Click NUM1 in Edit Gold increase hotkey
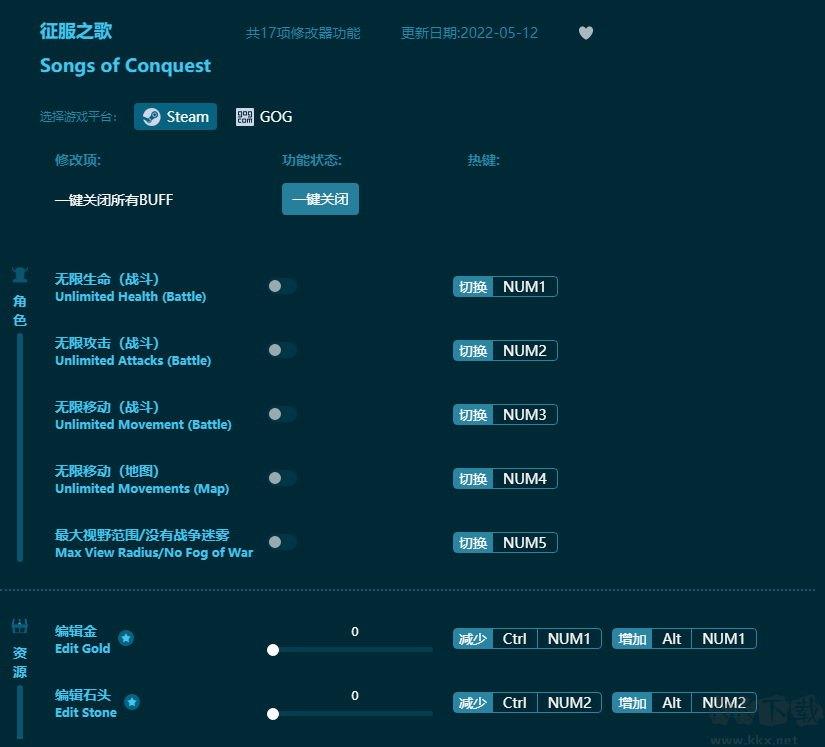 pyautogui.click(x=723, y=639)
